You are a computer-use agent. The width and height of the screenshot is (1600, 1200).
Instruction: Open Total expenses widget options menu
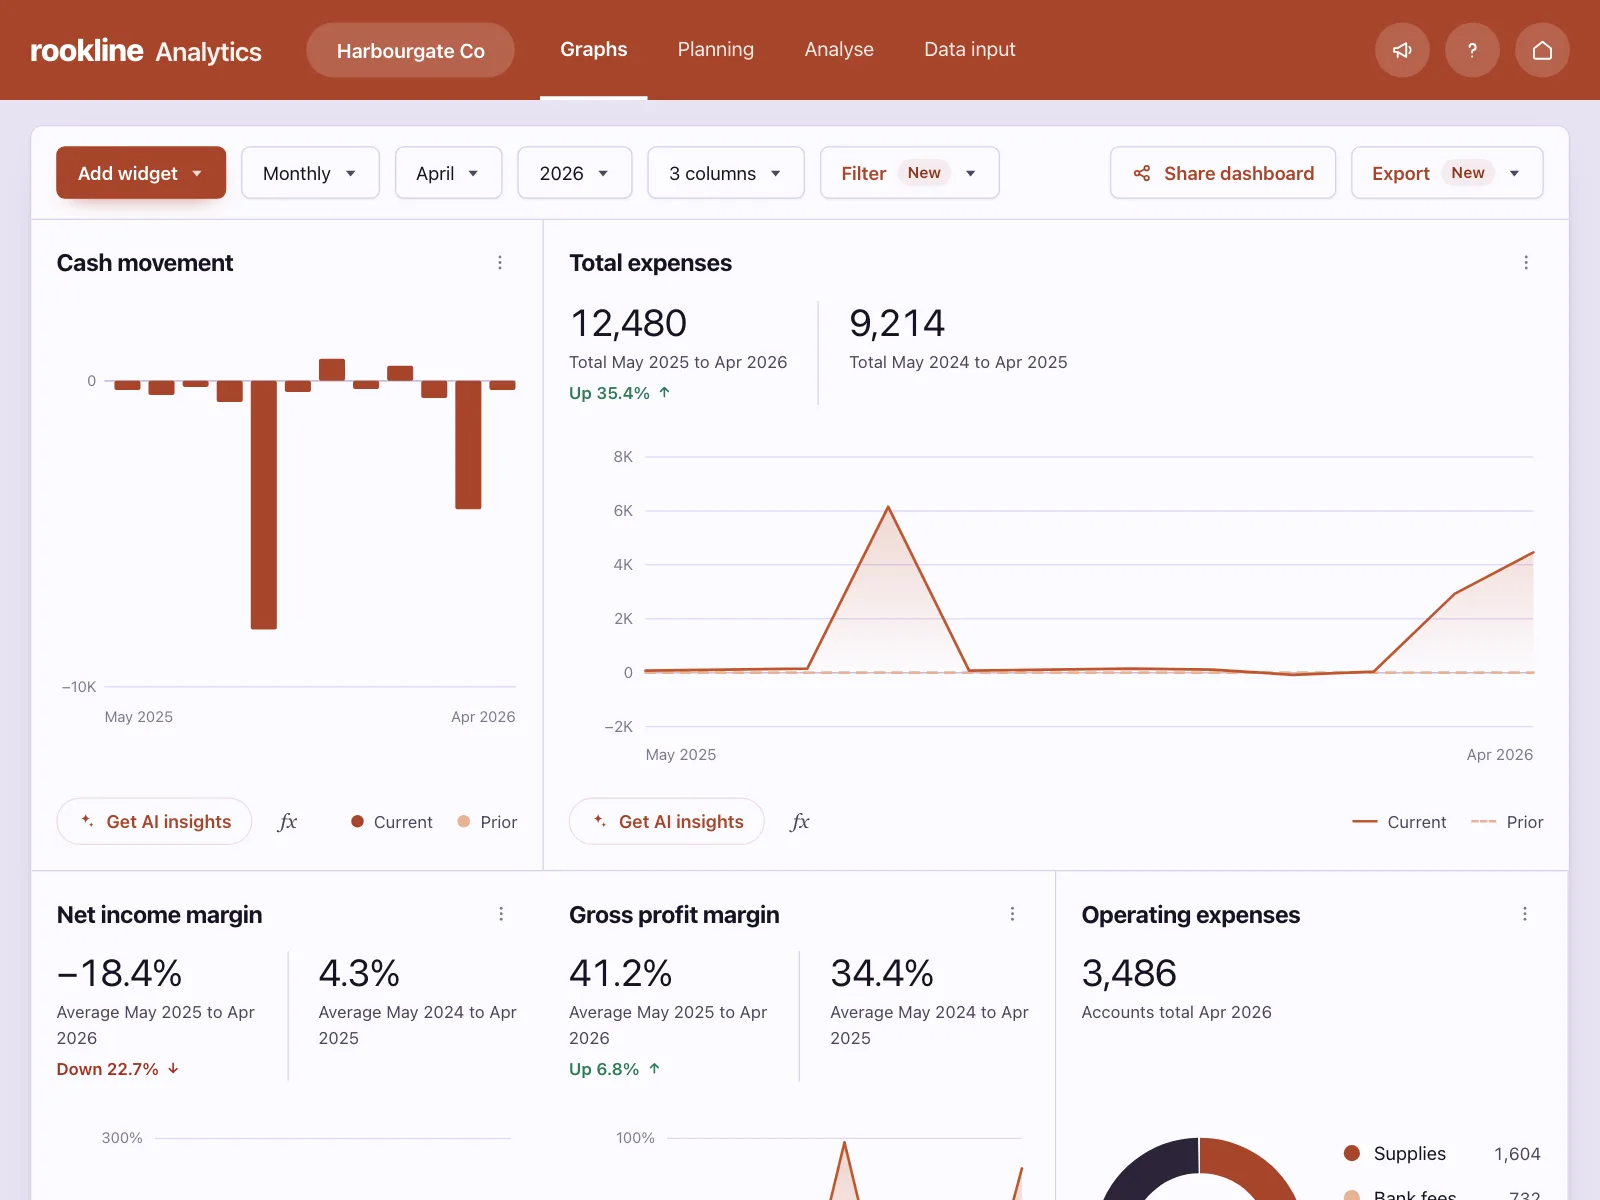point(1526,263)
